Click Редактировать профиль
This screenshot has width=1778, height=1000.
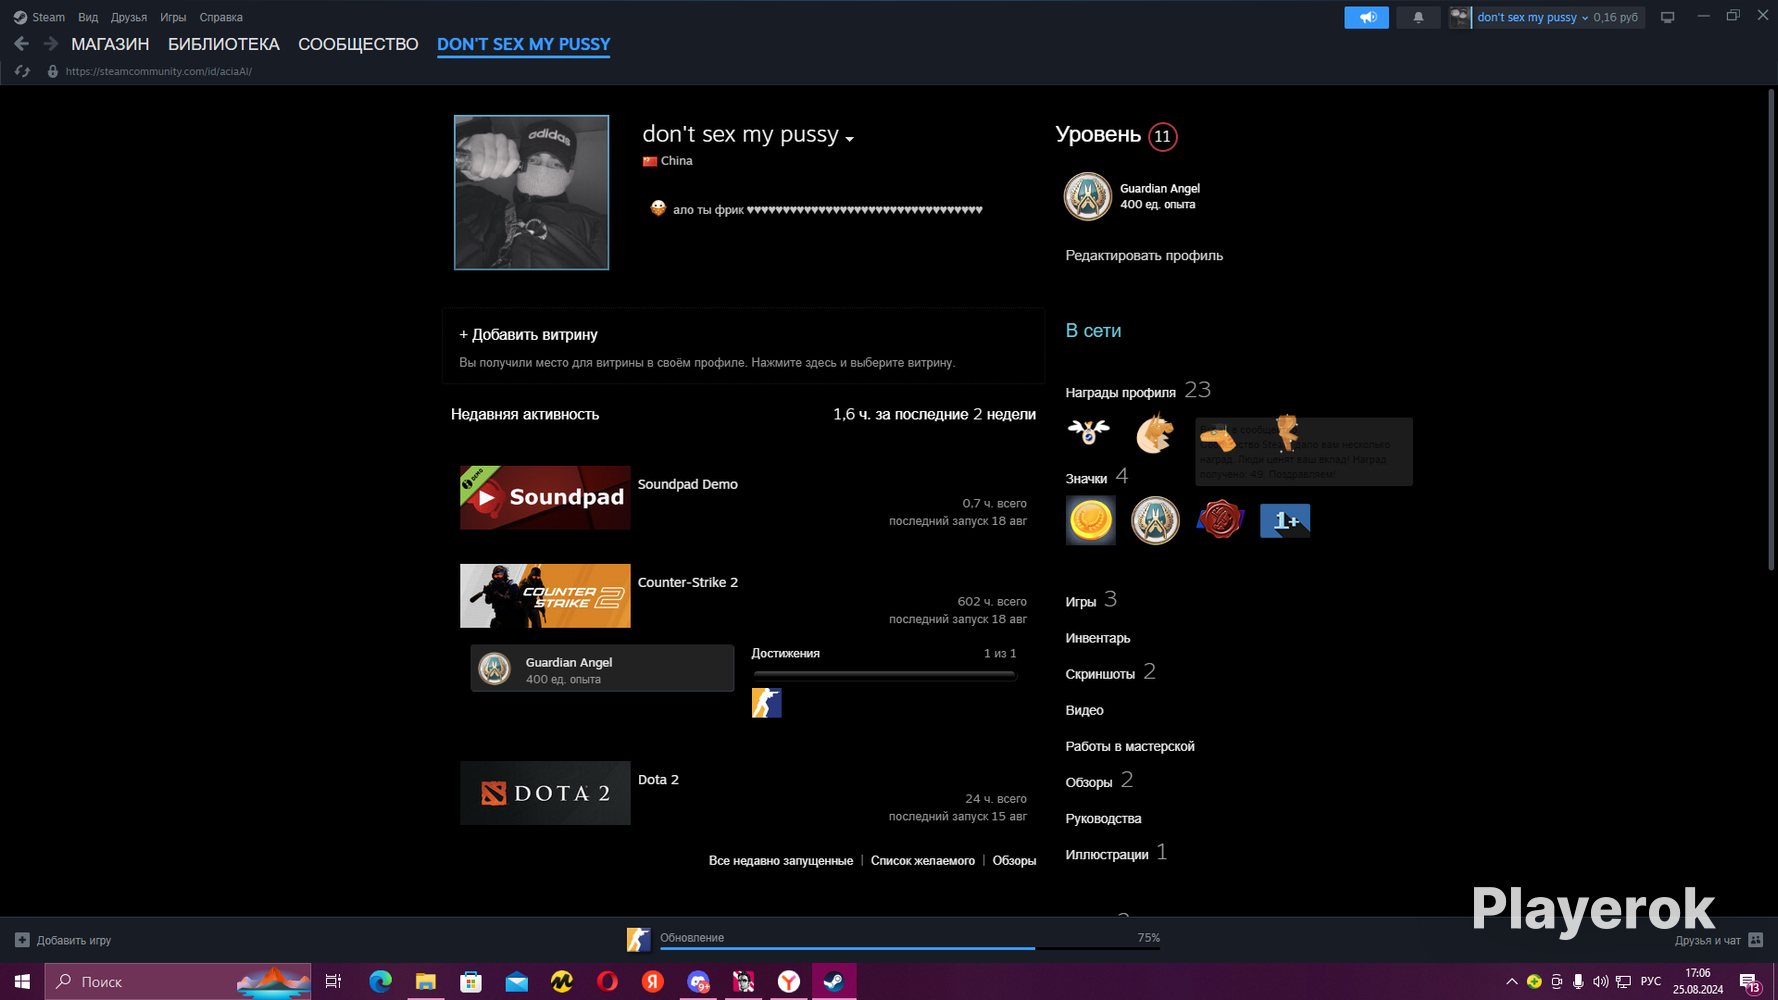1144,255
